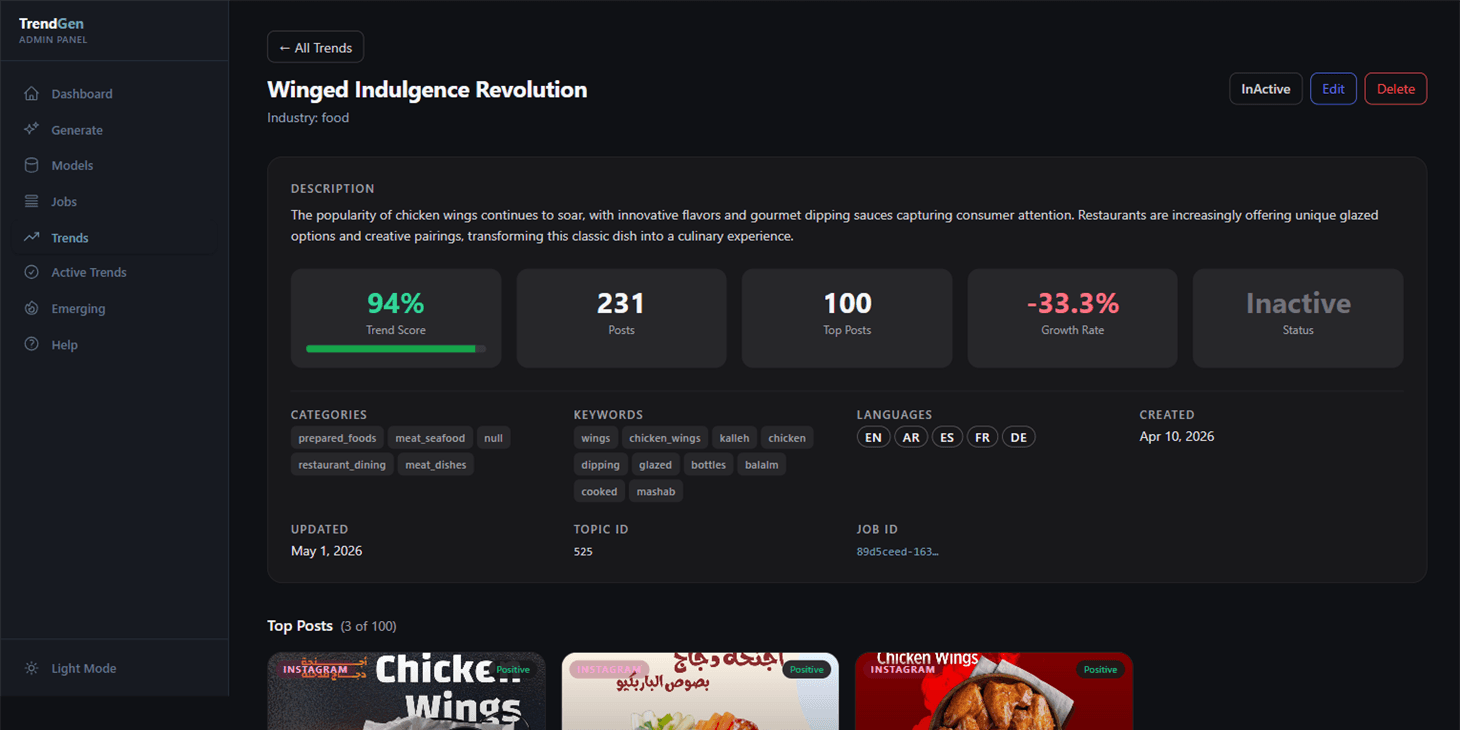Click the wings keyword tag
The height and width of the screenshot is (730, 1460).
pos(596,438)
